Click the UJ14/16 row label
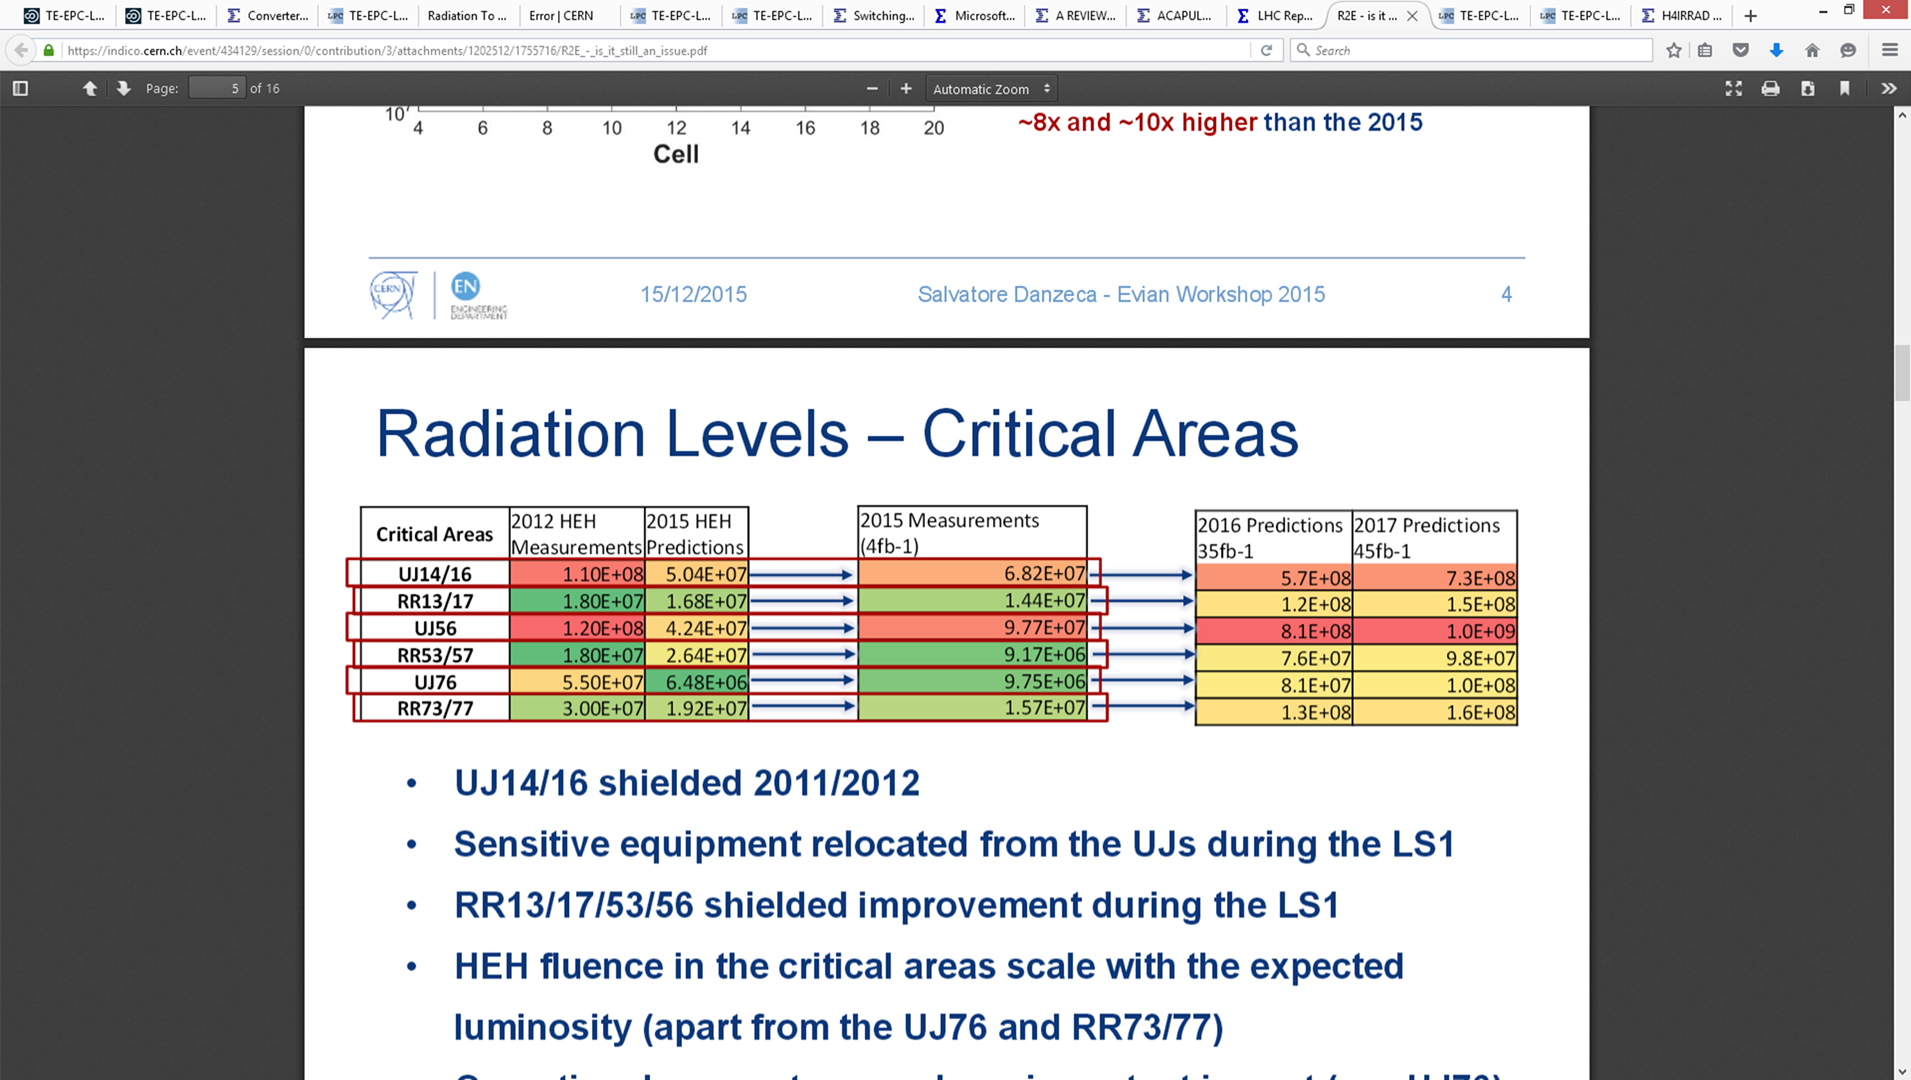 [434, 574]
